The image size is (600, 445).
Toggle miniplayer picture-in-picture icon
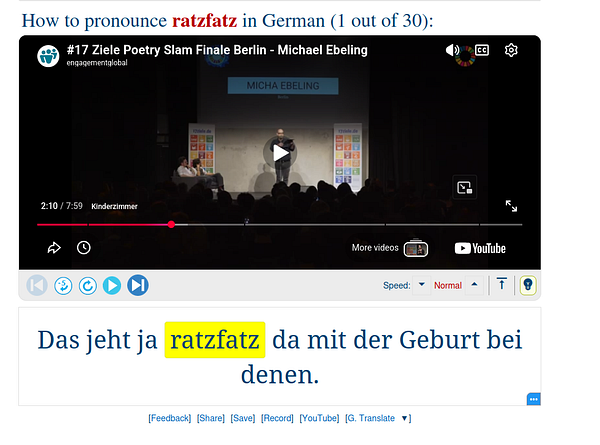click(465, 187)
